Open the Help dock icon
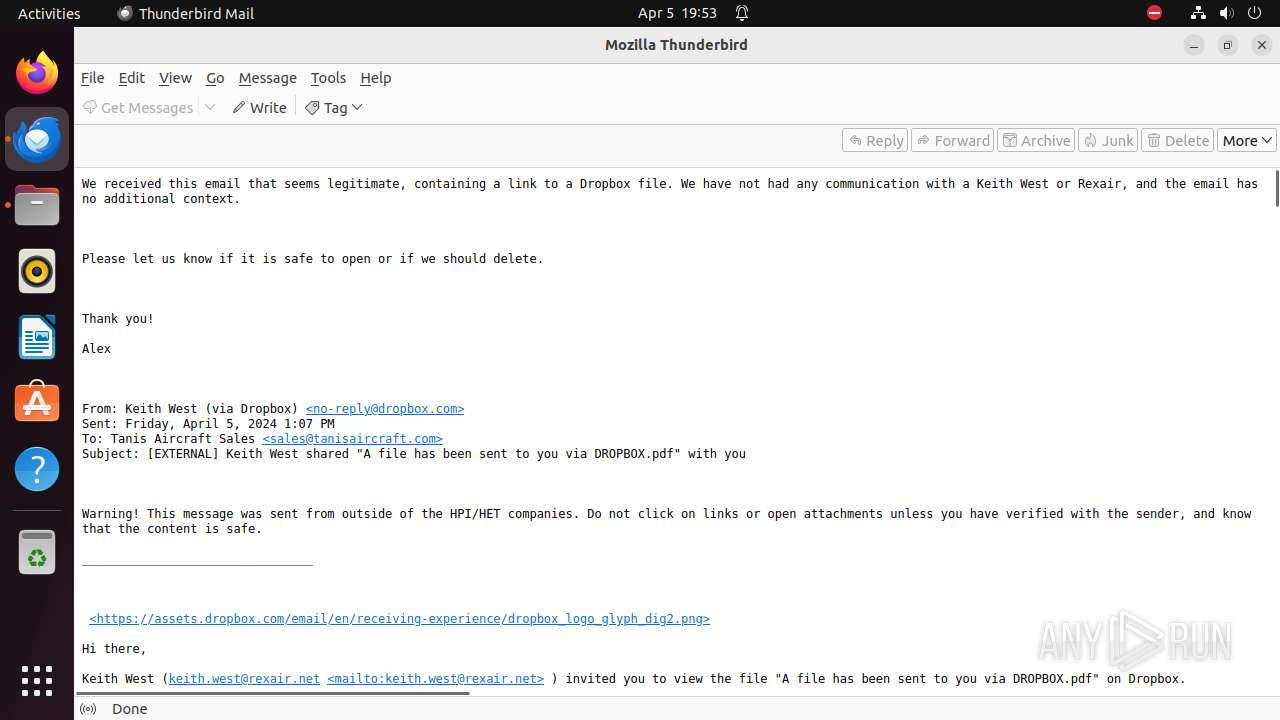 (37, 468)
